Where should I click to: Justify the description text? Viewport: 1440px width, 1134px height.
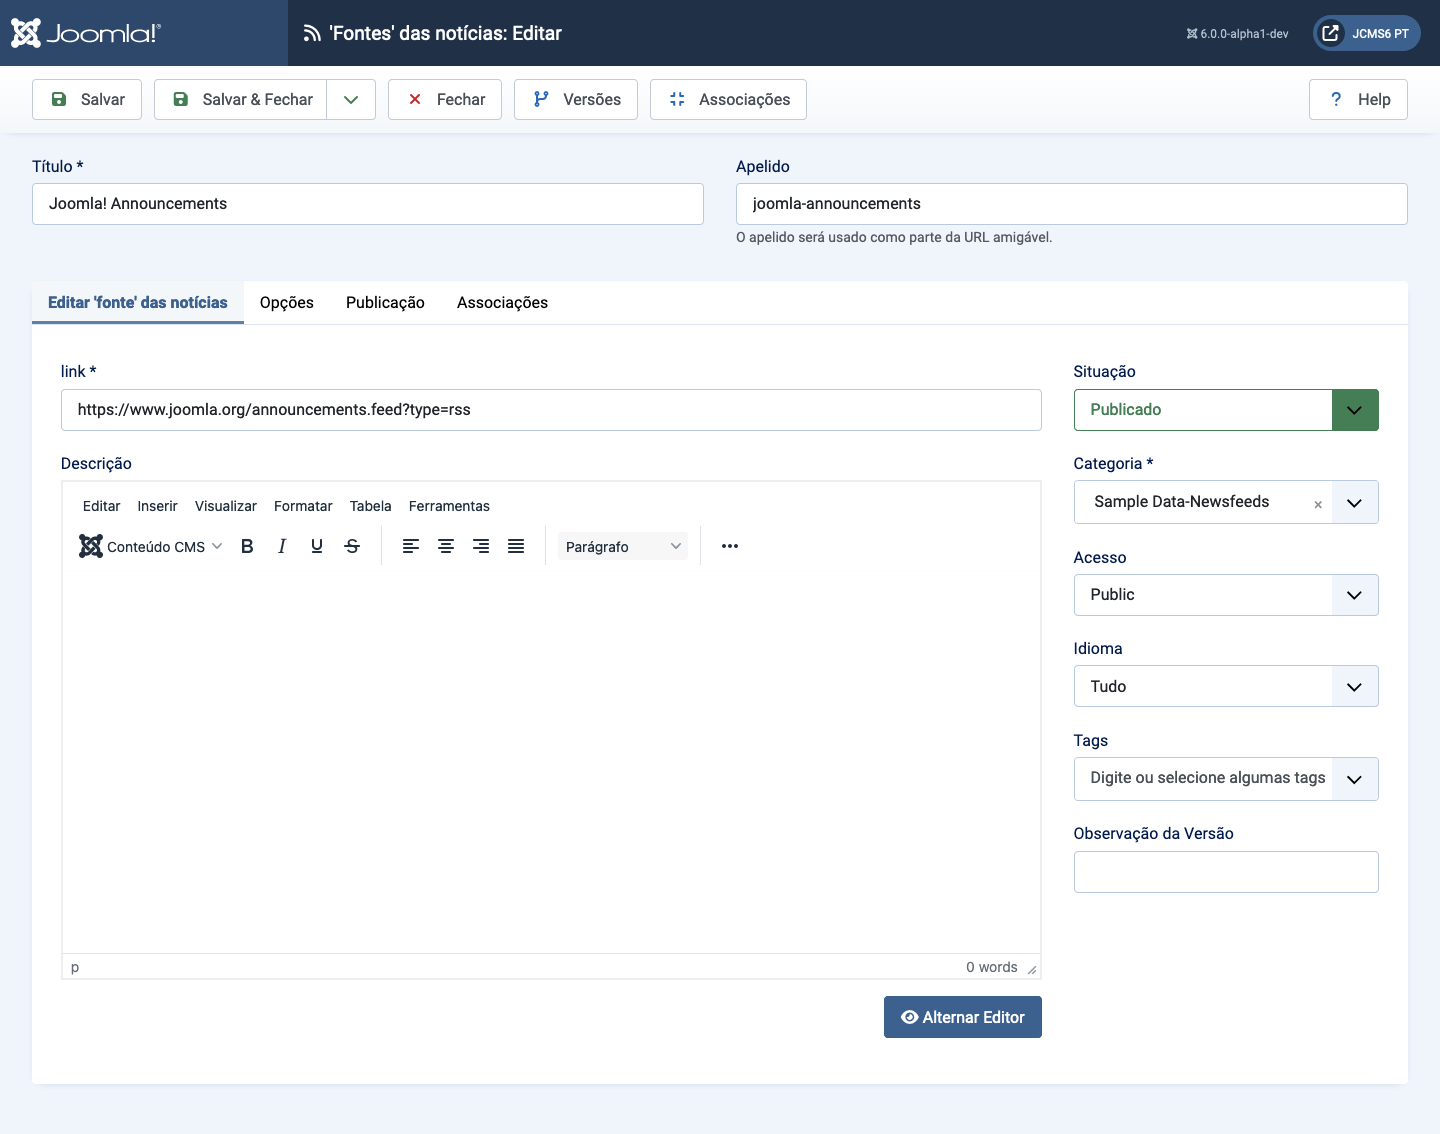[x=516, y=546]
